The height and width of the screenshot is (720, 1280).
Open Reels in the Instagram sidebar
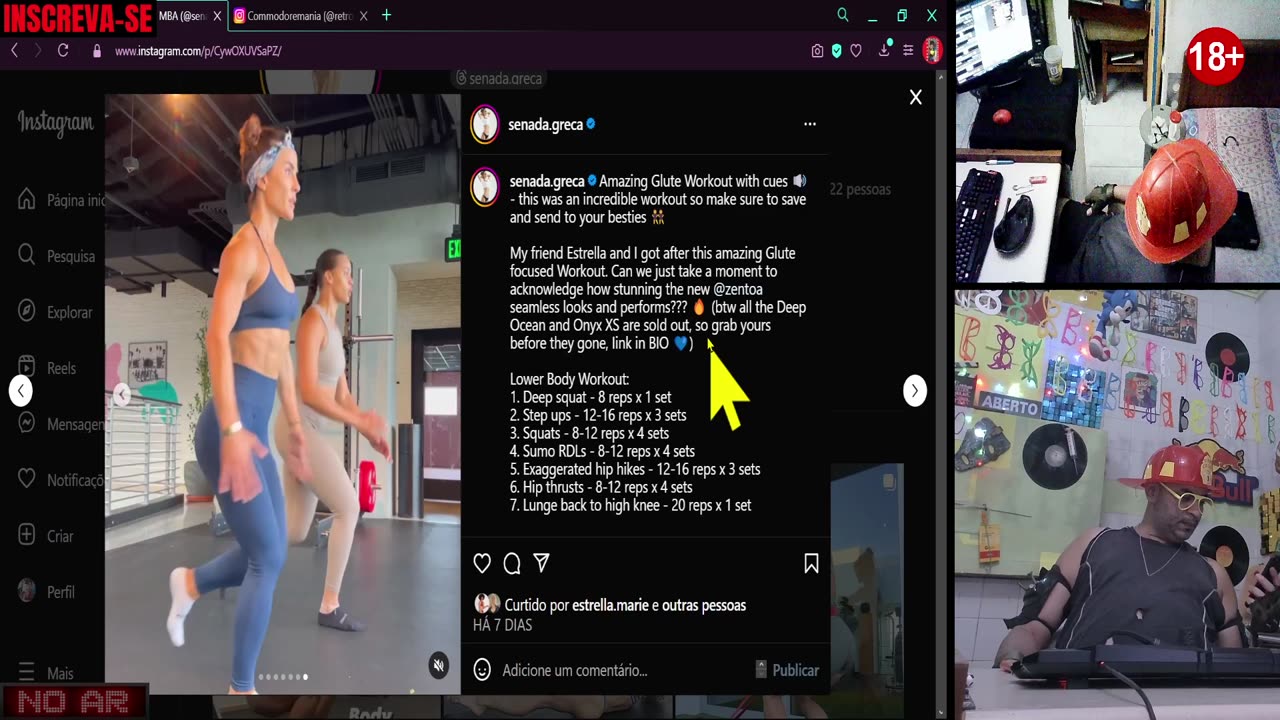[47, 368]
